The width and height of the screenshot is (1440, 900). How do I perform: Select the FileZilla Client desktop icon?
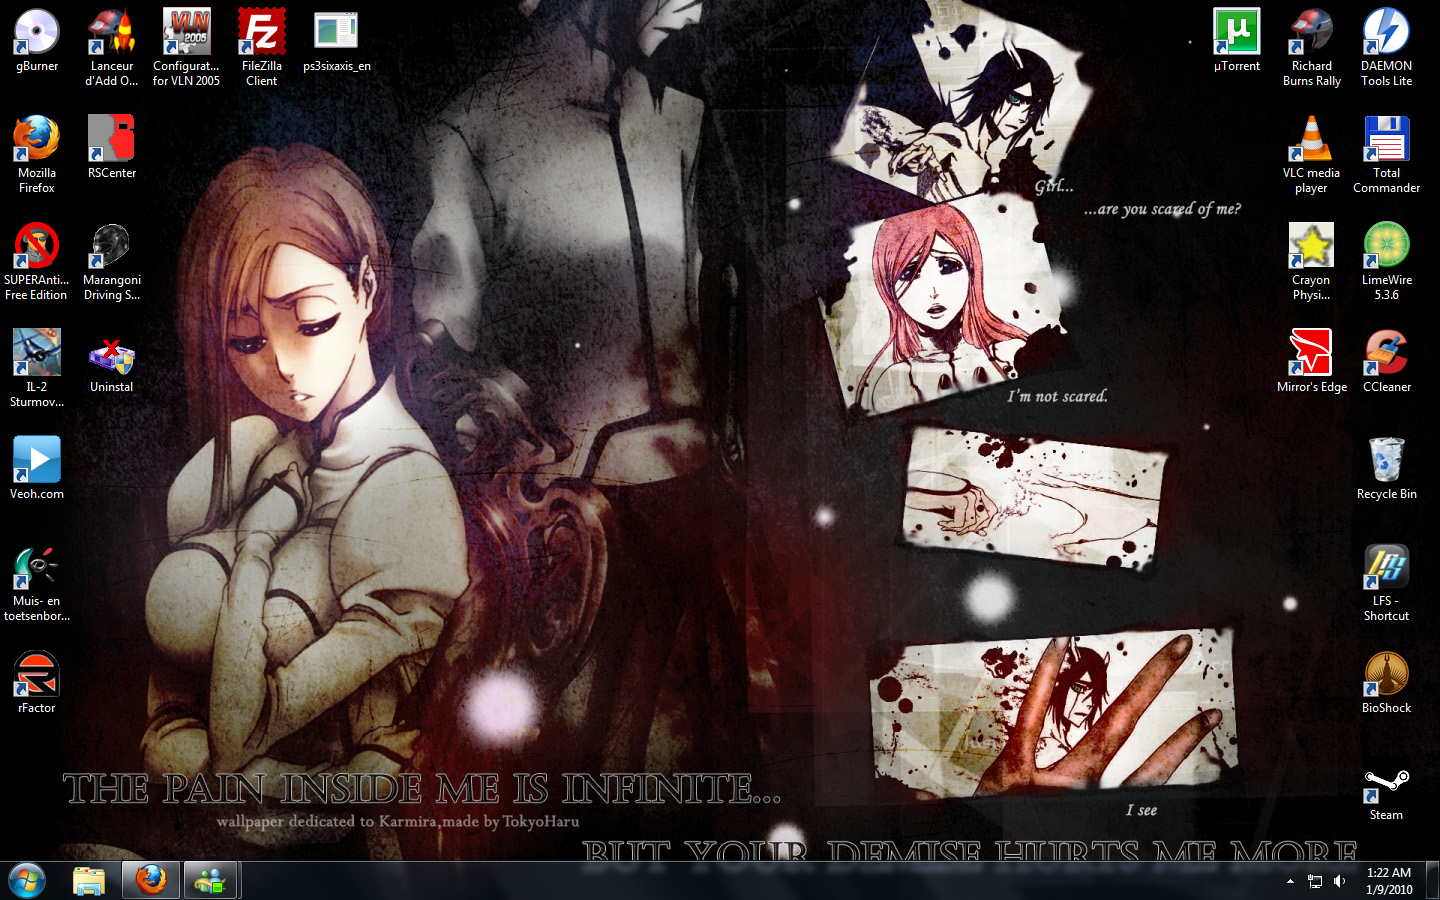262,47
